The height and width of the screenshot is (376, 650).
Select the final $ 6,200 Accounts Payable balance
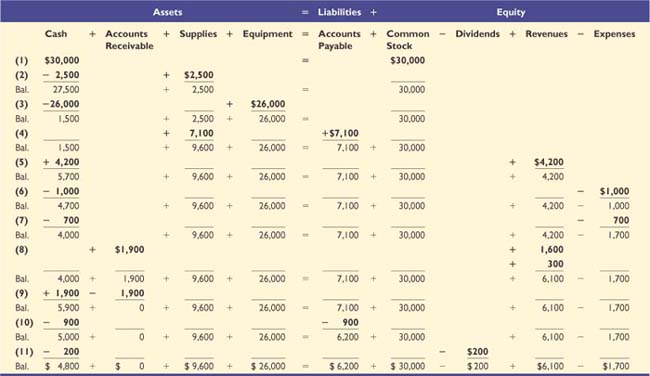344,366
